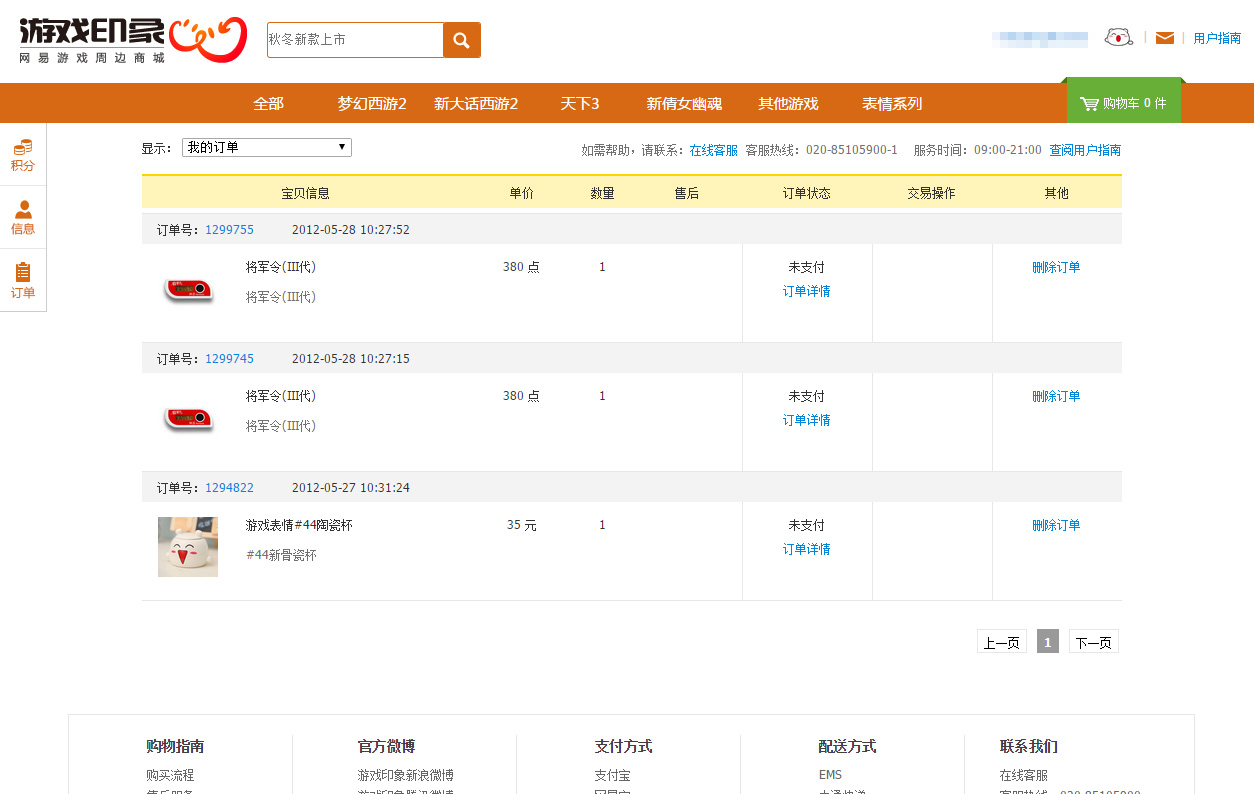Open 将军令(Ⅲ代) title in order 1299755
The image size is (1254, 794).
click(x=281, y=267)
